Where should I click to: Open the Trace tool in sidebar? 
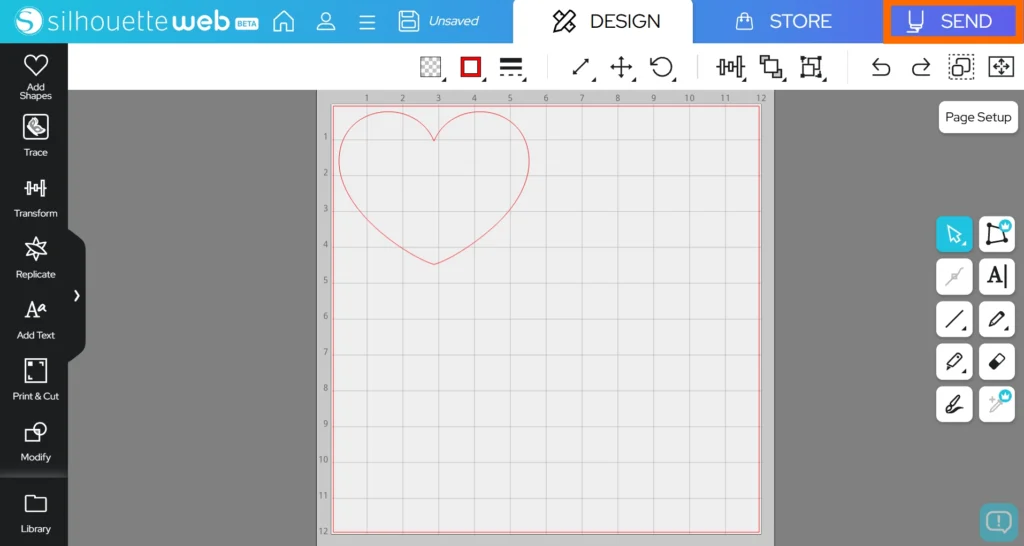(x=36, y=136)
